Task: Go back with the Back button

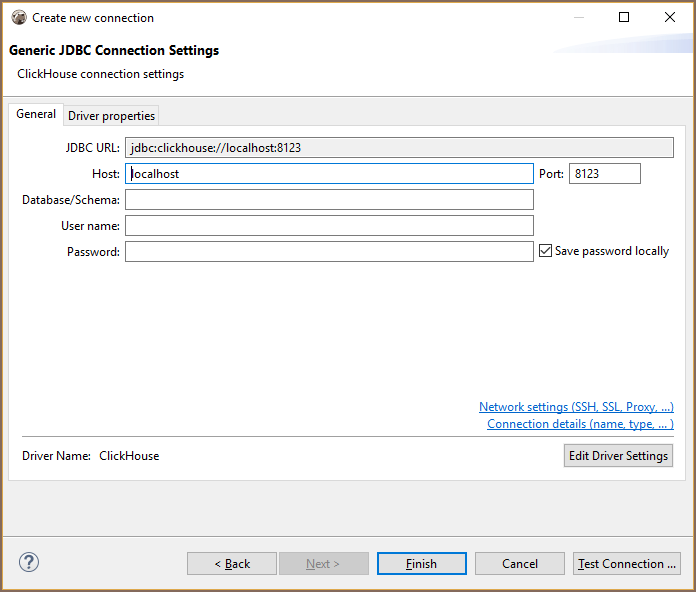Action: pos(232,564)
